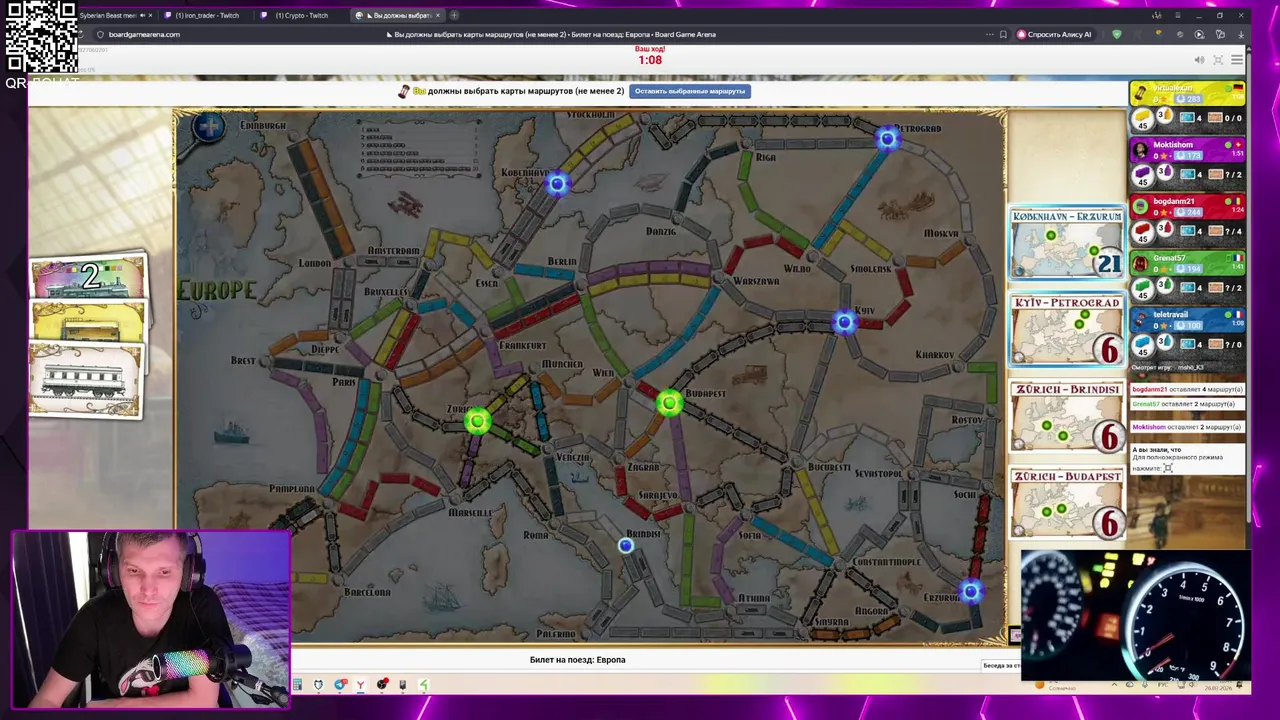Image resolution: width=1280 pixels, height=720 pixels.
Task: Open the browser shield protection icon
Action: pyautogui.click(x=1117, y=34)
